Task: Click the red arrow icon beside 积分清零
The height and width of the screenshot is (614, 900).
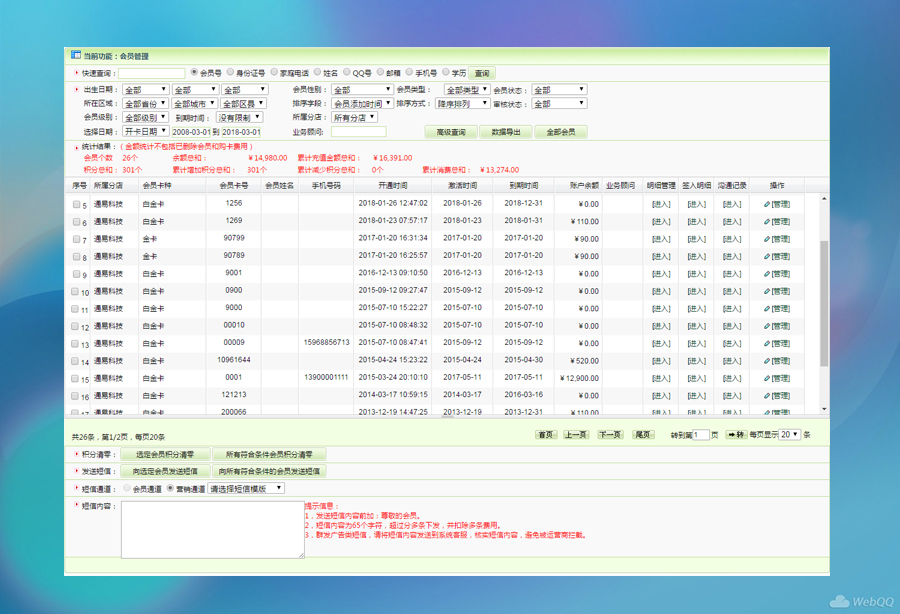Action: tap(77, 454)
